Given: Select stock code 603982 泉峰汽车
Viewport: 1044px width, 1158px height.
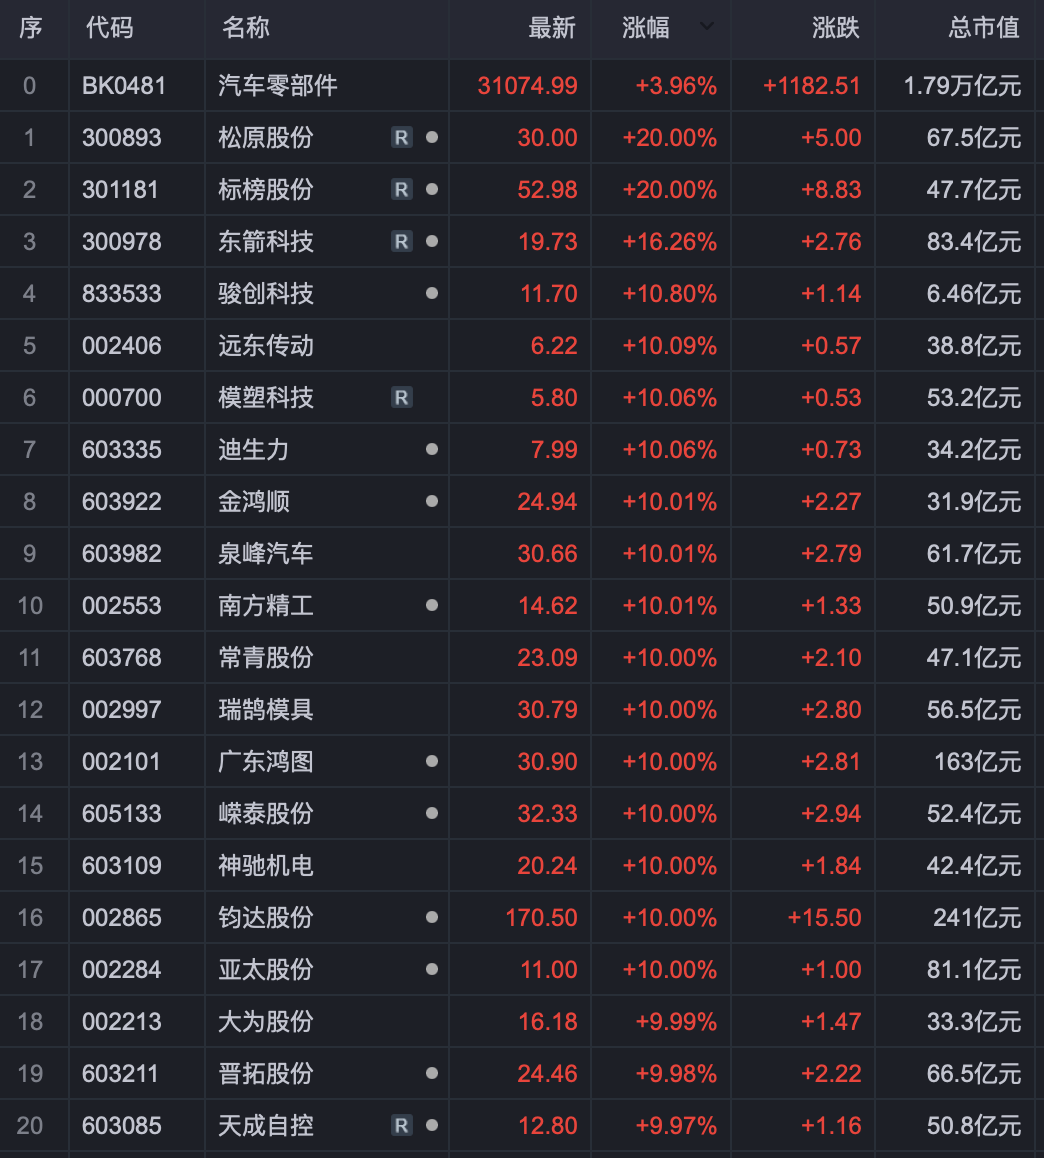Looking at the screenshot, I should tap(122, 554).
